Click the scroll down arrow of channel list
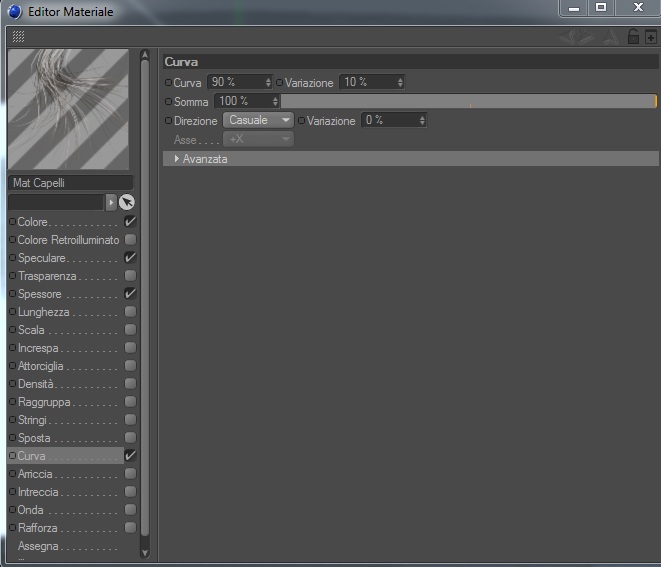 coord(145,553)
